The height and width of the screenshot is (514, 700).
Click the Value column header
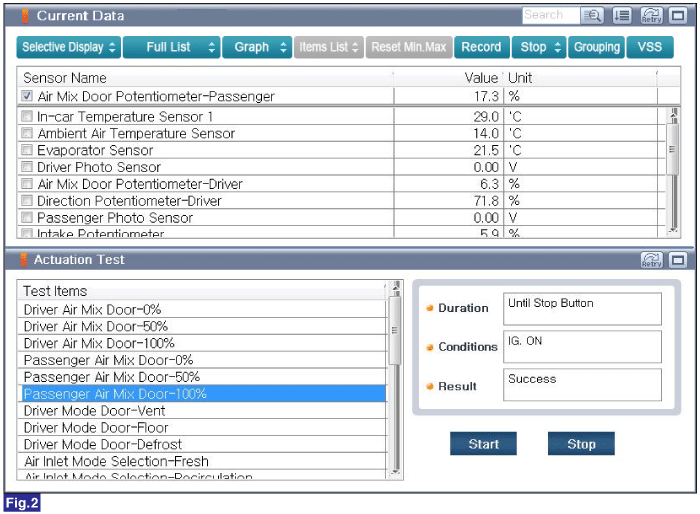448,78
